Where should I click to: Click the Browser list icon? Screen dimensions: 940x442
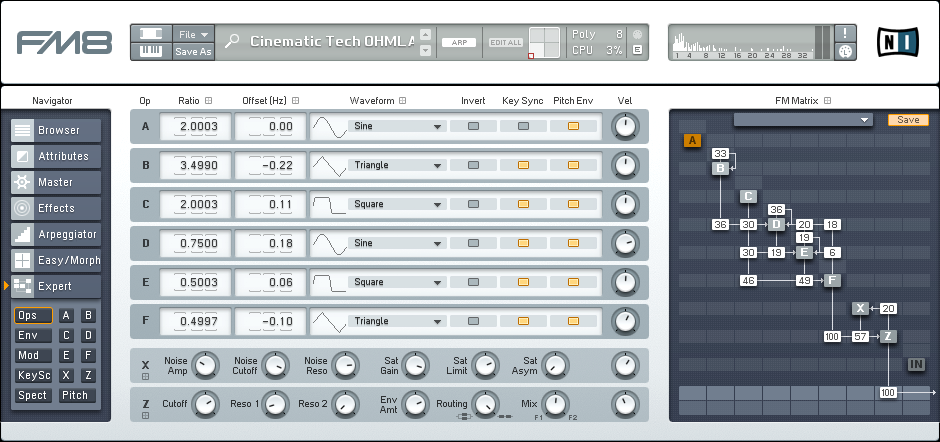click(x=22, y=130)
